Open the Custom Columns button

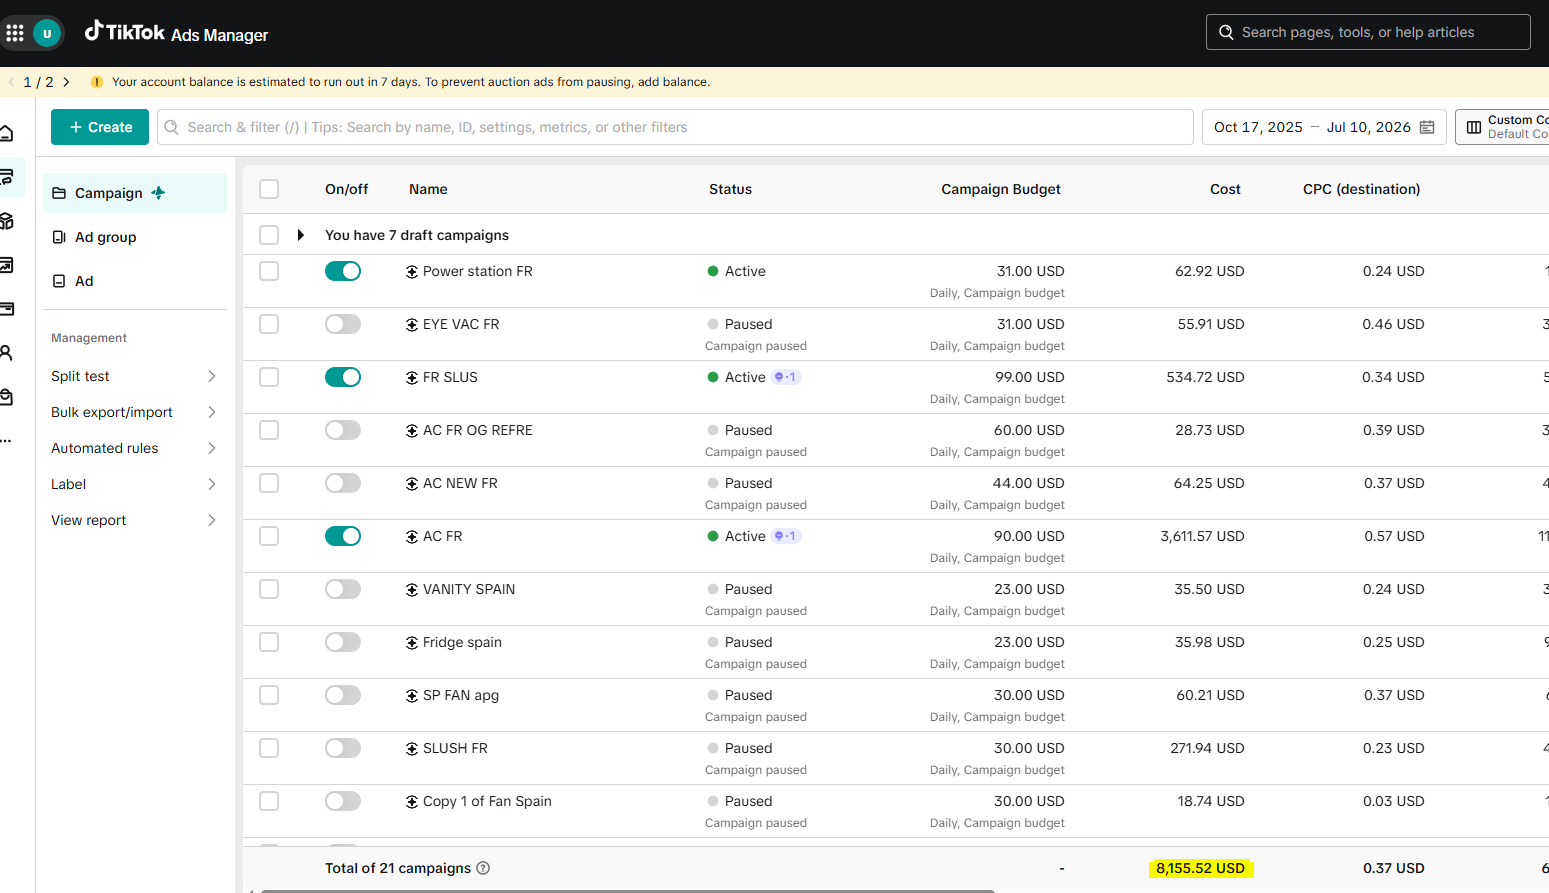[x=1503, y=127]
